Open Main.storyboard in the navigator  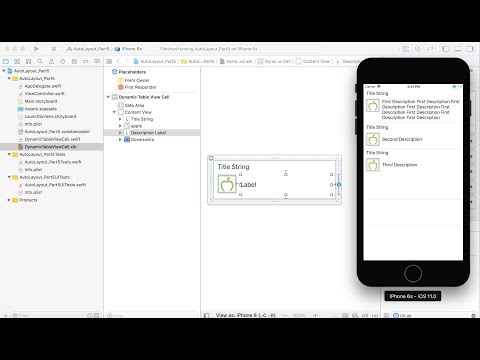(41, 101)
